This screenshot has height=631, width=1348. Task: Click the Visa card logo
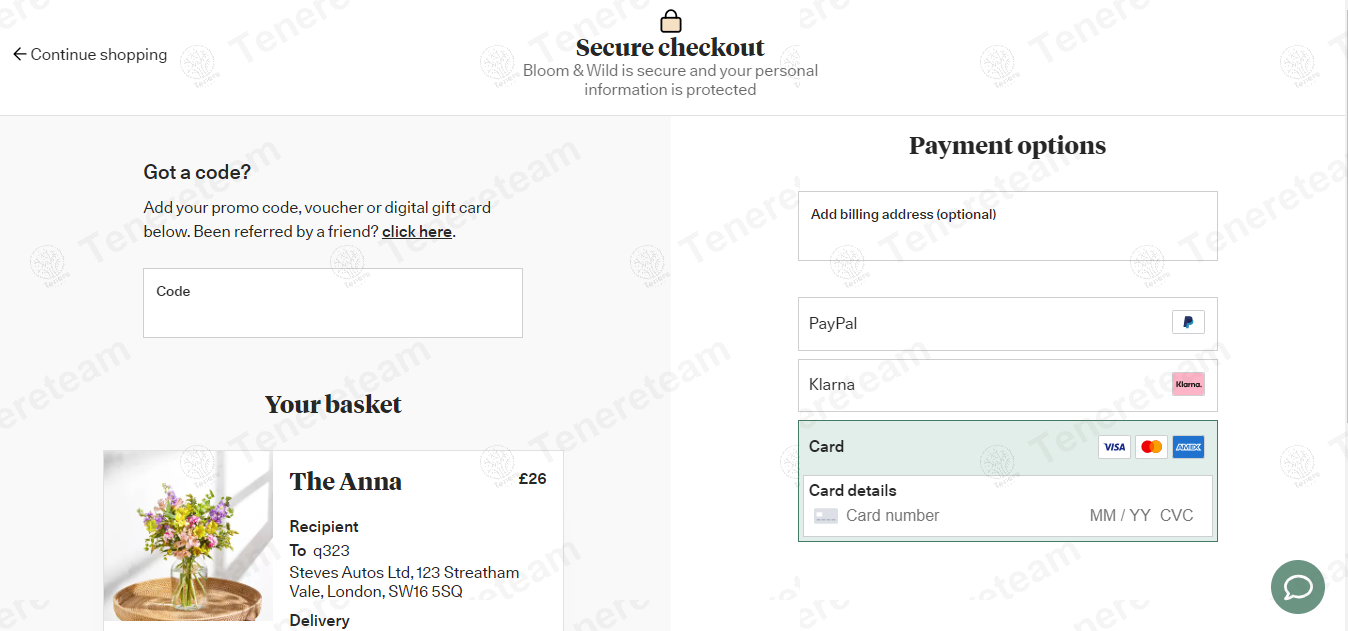tap(1114, 447)
